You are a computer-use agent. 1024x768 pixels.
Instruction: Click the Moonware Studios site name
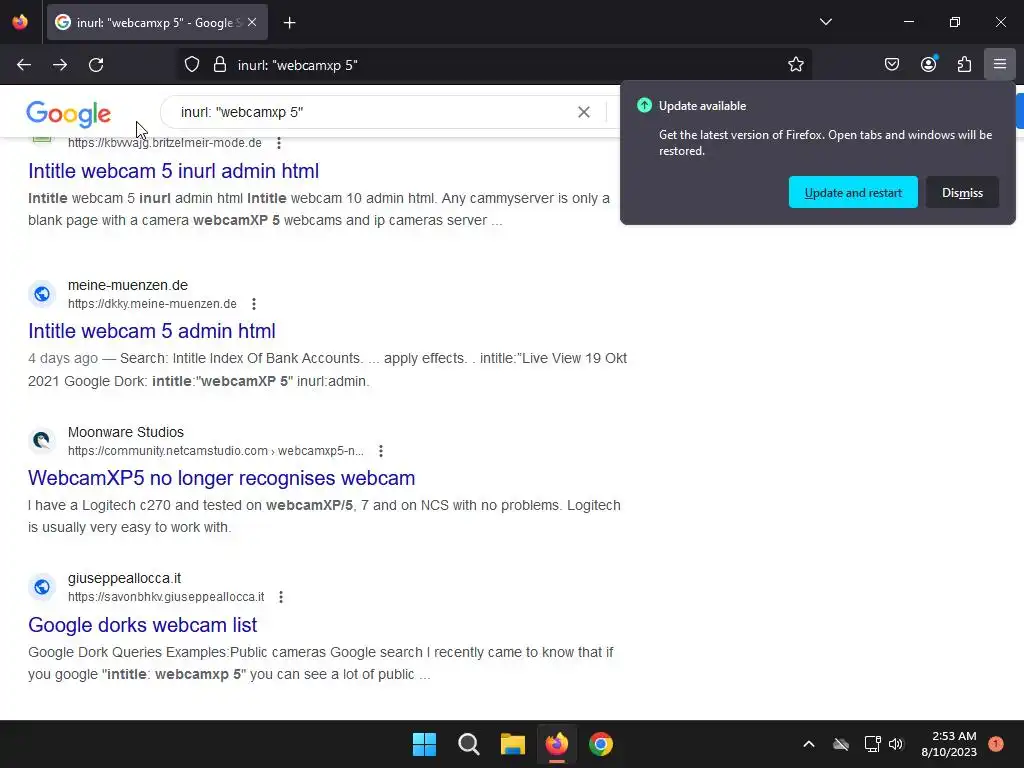126,432
